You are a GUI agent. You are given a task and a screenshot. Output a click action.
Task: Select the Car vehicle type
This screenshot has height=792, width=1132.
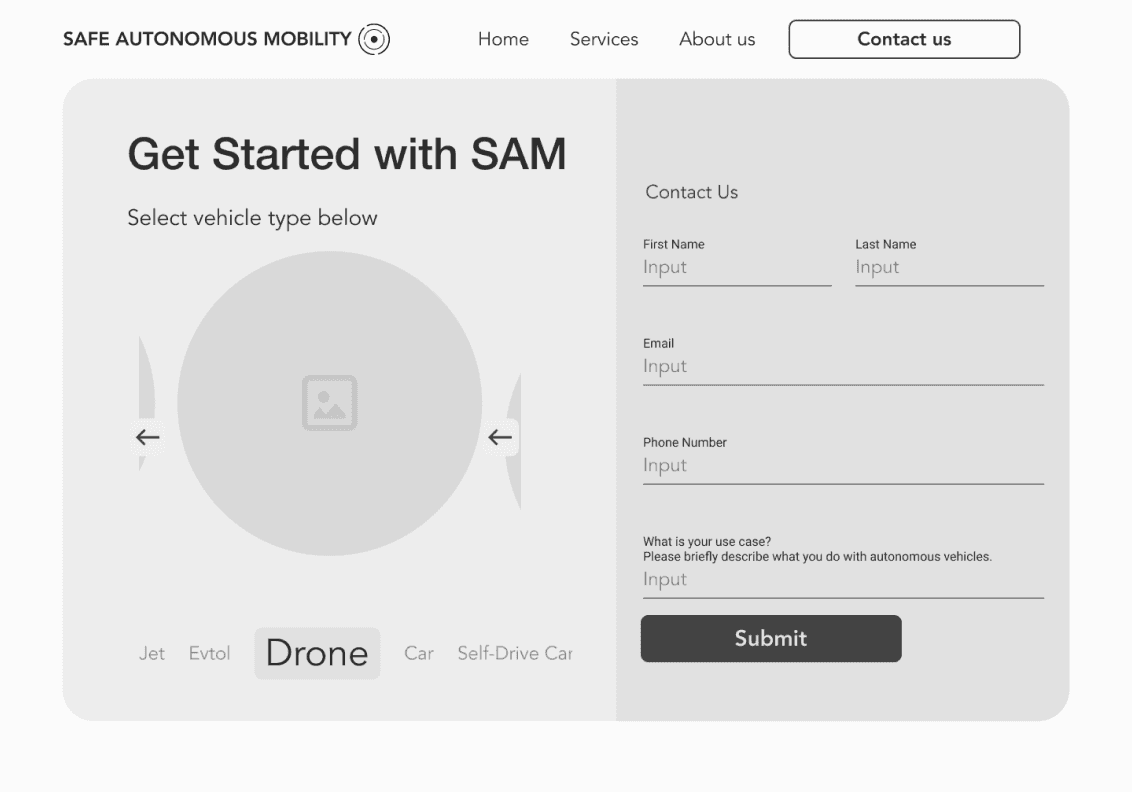pos(419,653)
